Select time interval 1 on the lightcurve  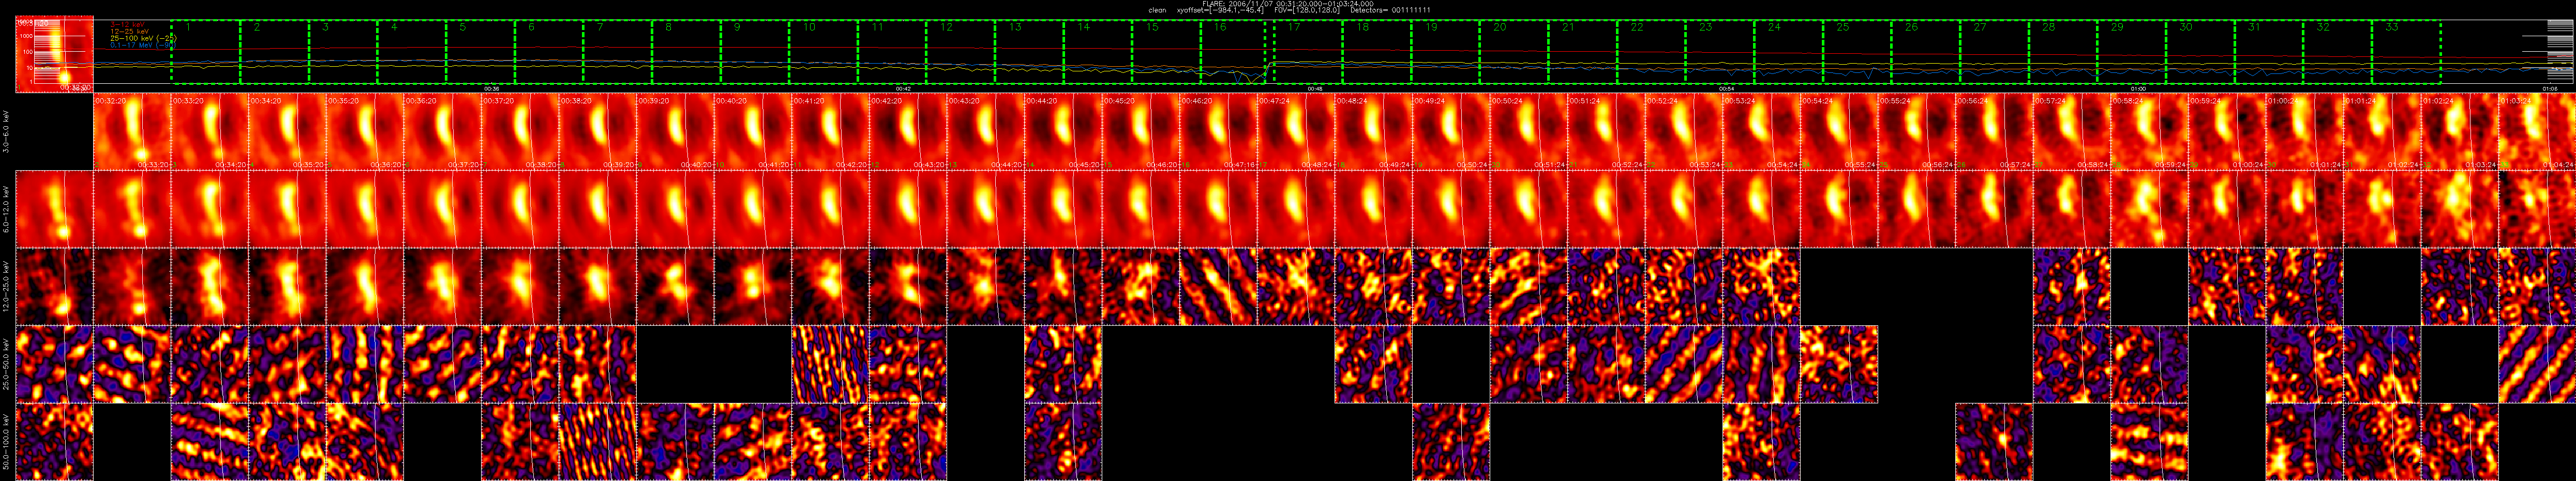[x=206, y=52]
